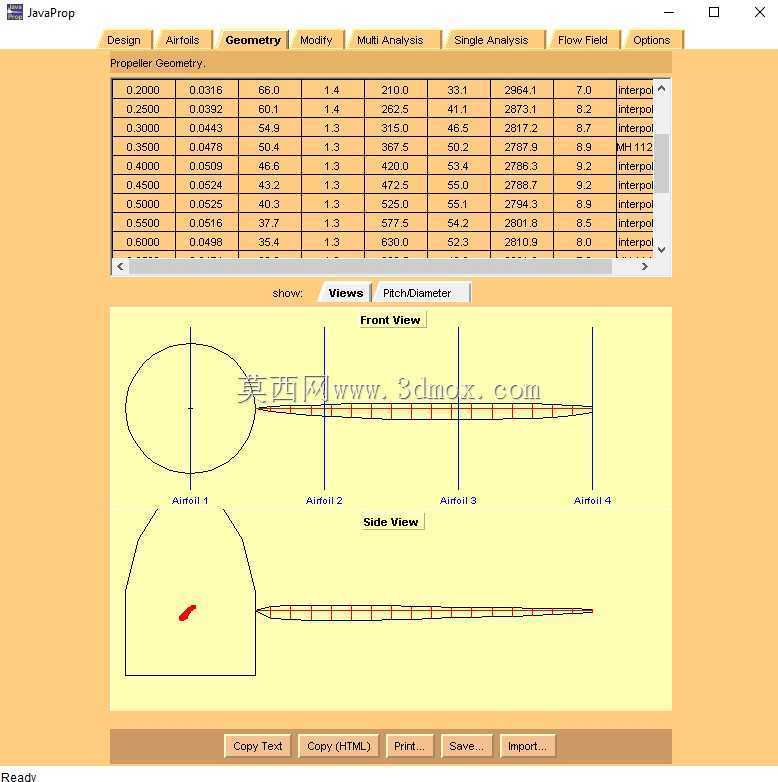
Task: Click the Airfoil 1 label
Action: coord(190,500)
